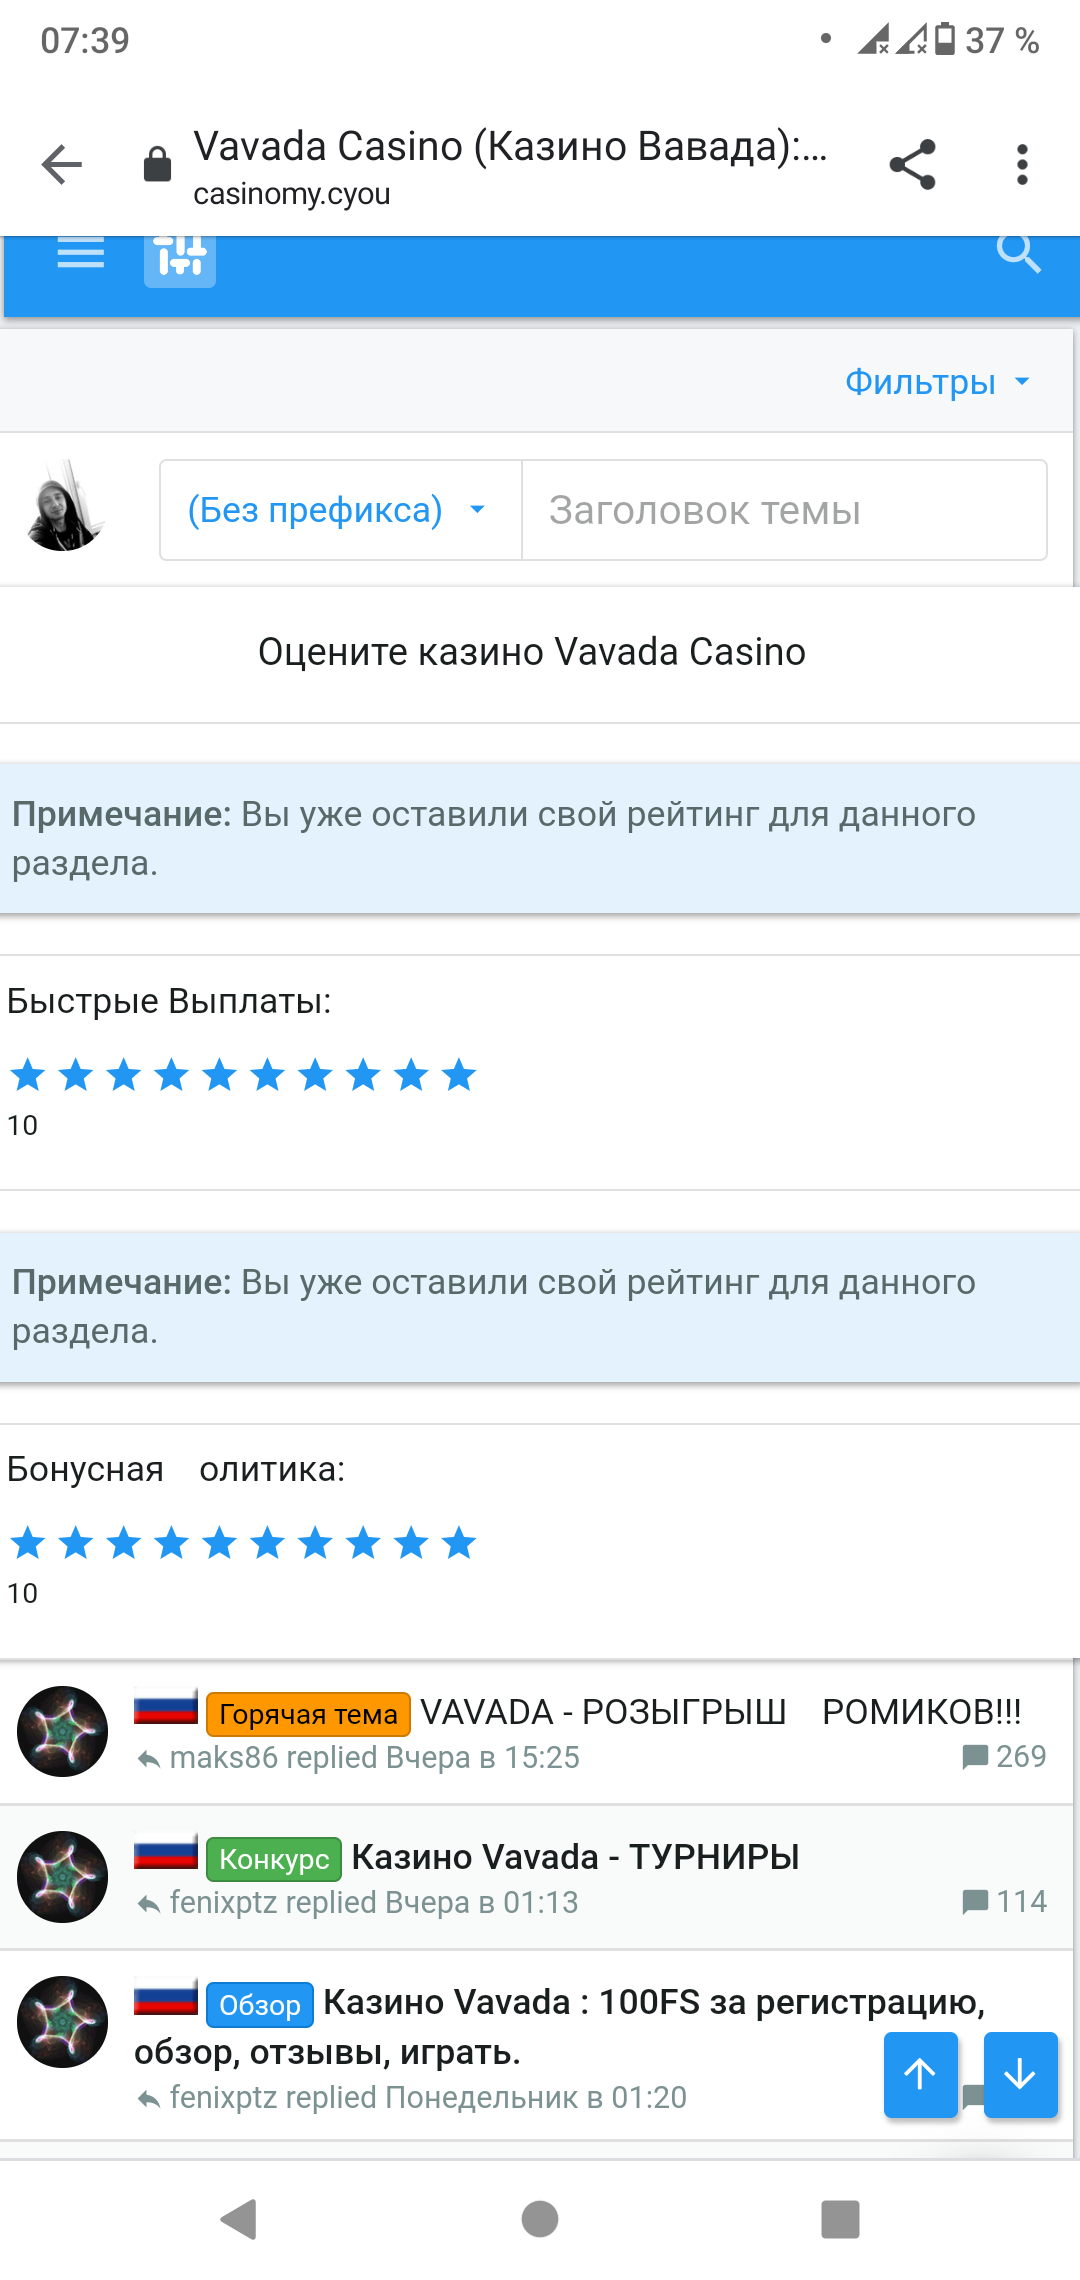Screen dimensions: 1080x2280
Task: Open forum search with magnifier icon
Action: tap(1019, 254)
